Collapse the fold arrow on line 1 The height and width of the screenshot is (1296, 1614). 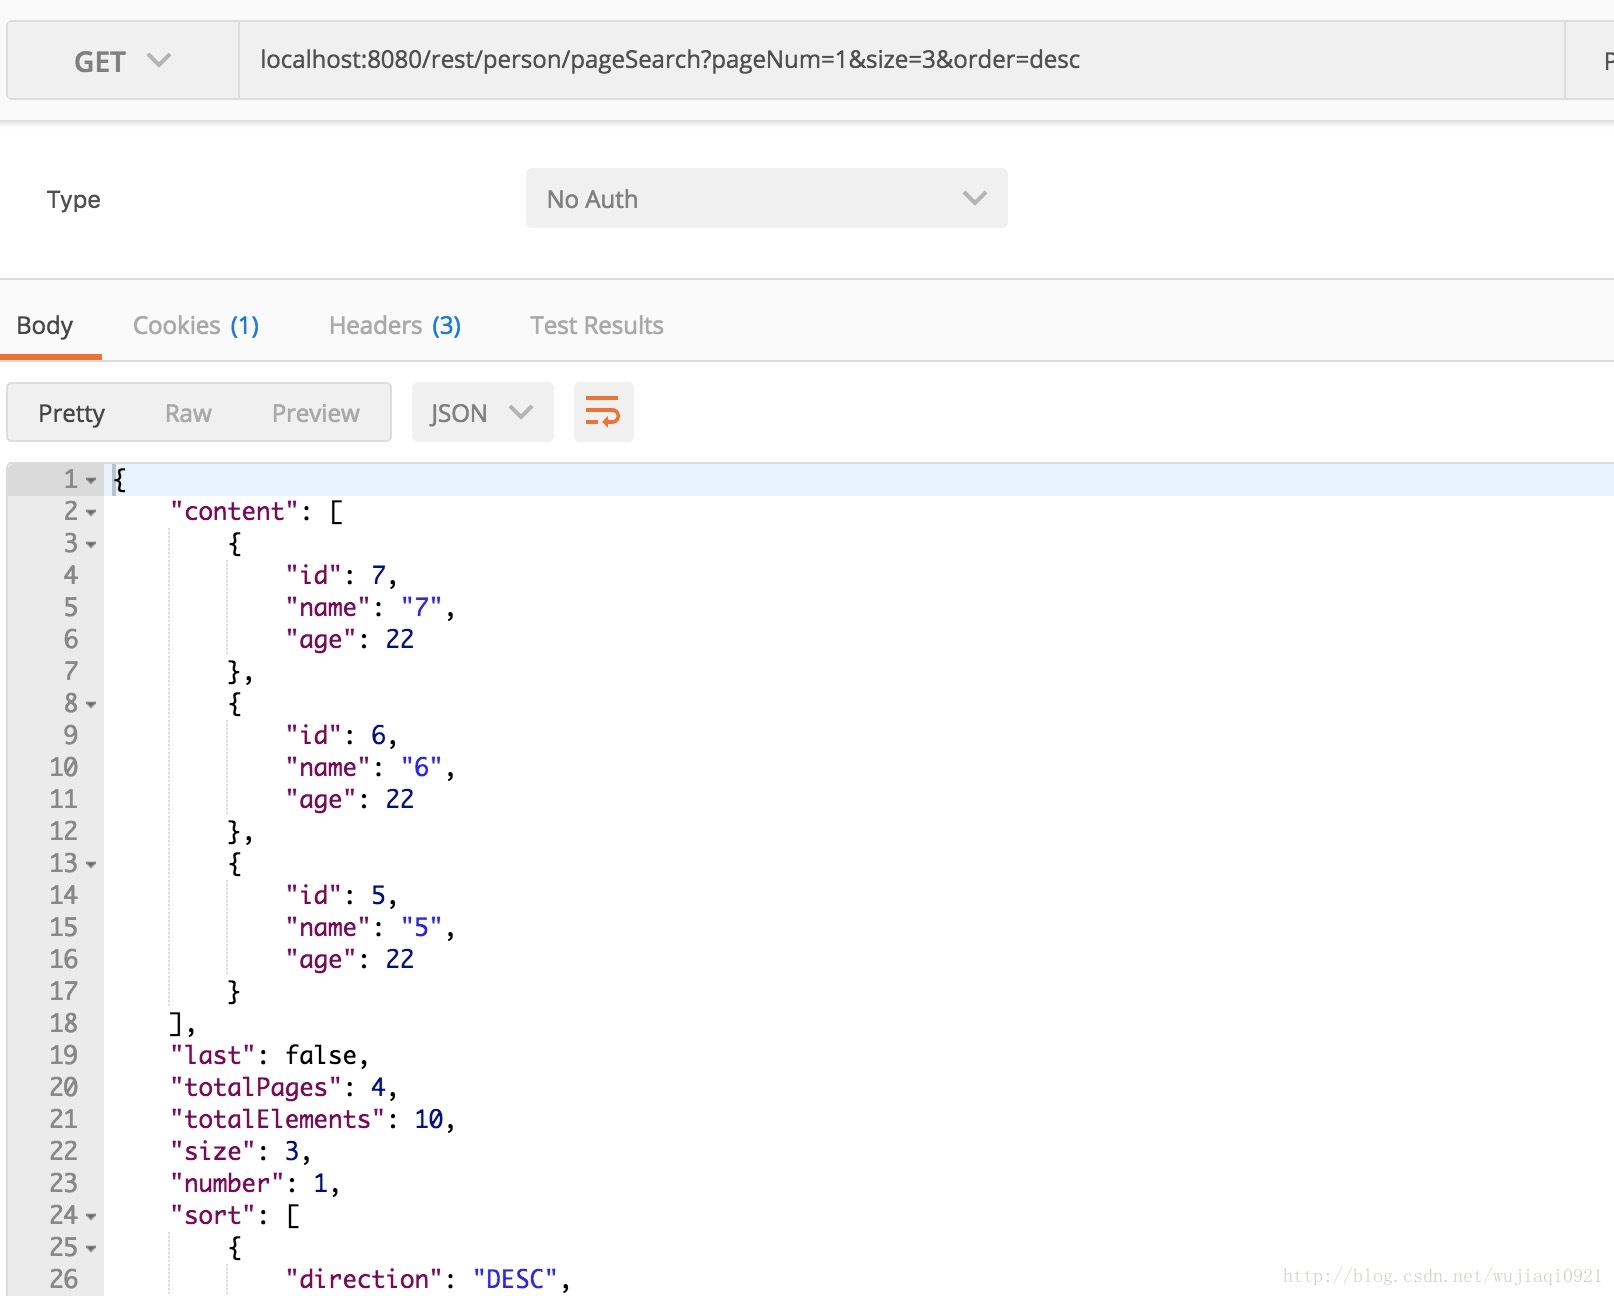(x=91, y=481)
